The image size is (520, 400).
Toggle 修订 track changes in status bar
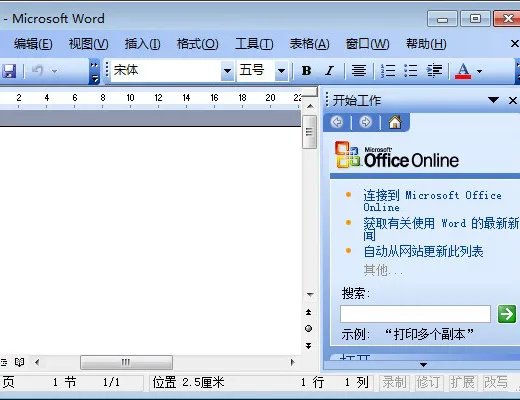(428, 382)
